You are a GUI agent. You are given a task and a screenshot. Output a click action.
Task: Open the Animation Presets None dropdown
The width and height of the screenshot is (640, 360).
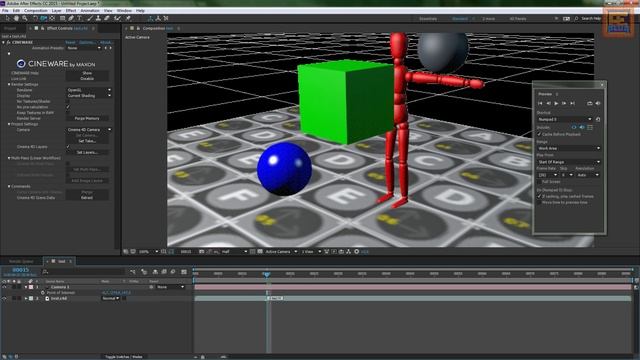click(x=84, y=48)
